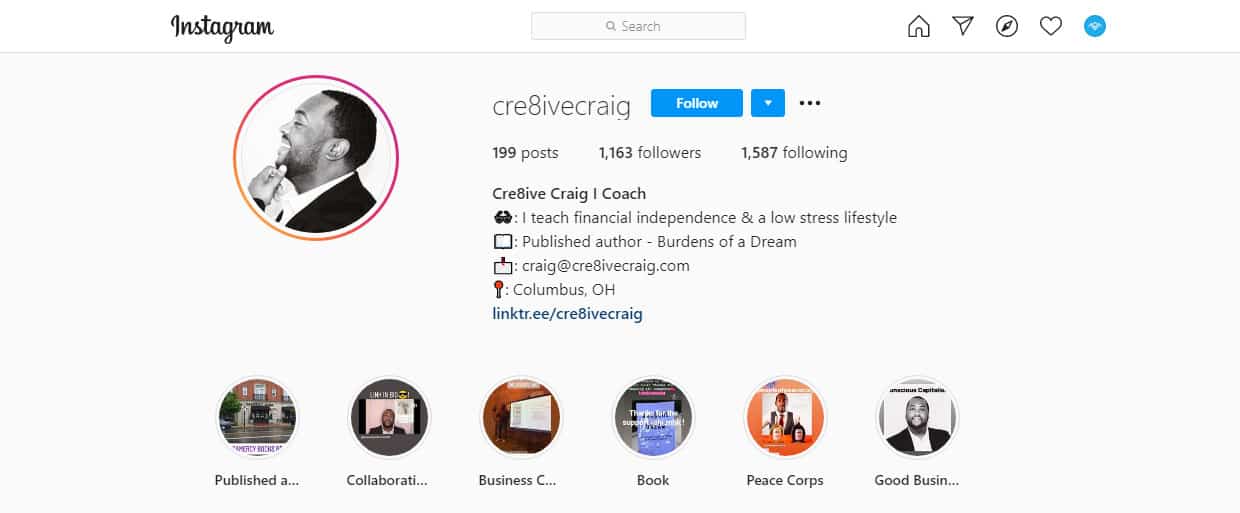The width and height of the screenshot is (1240, 513).
Task: View the 1,587 following list
Action: pyautogui.click(x=794, y=153)
